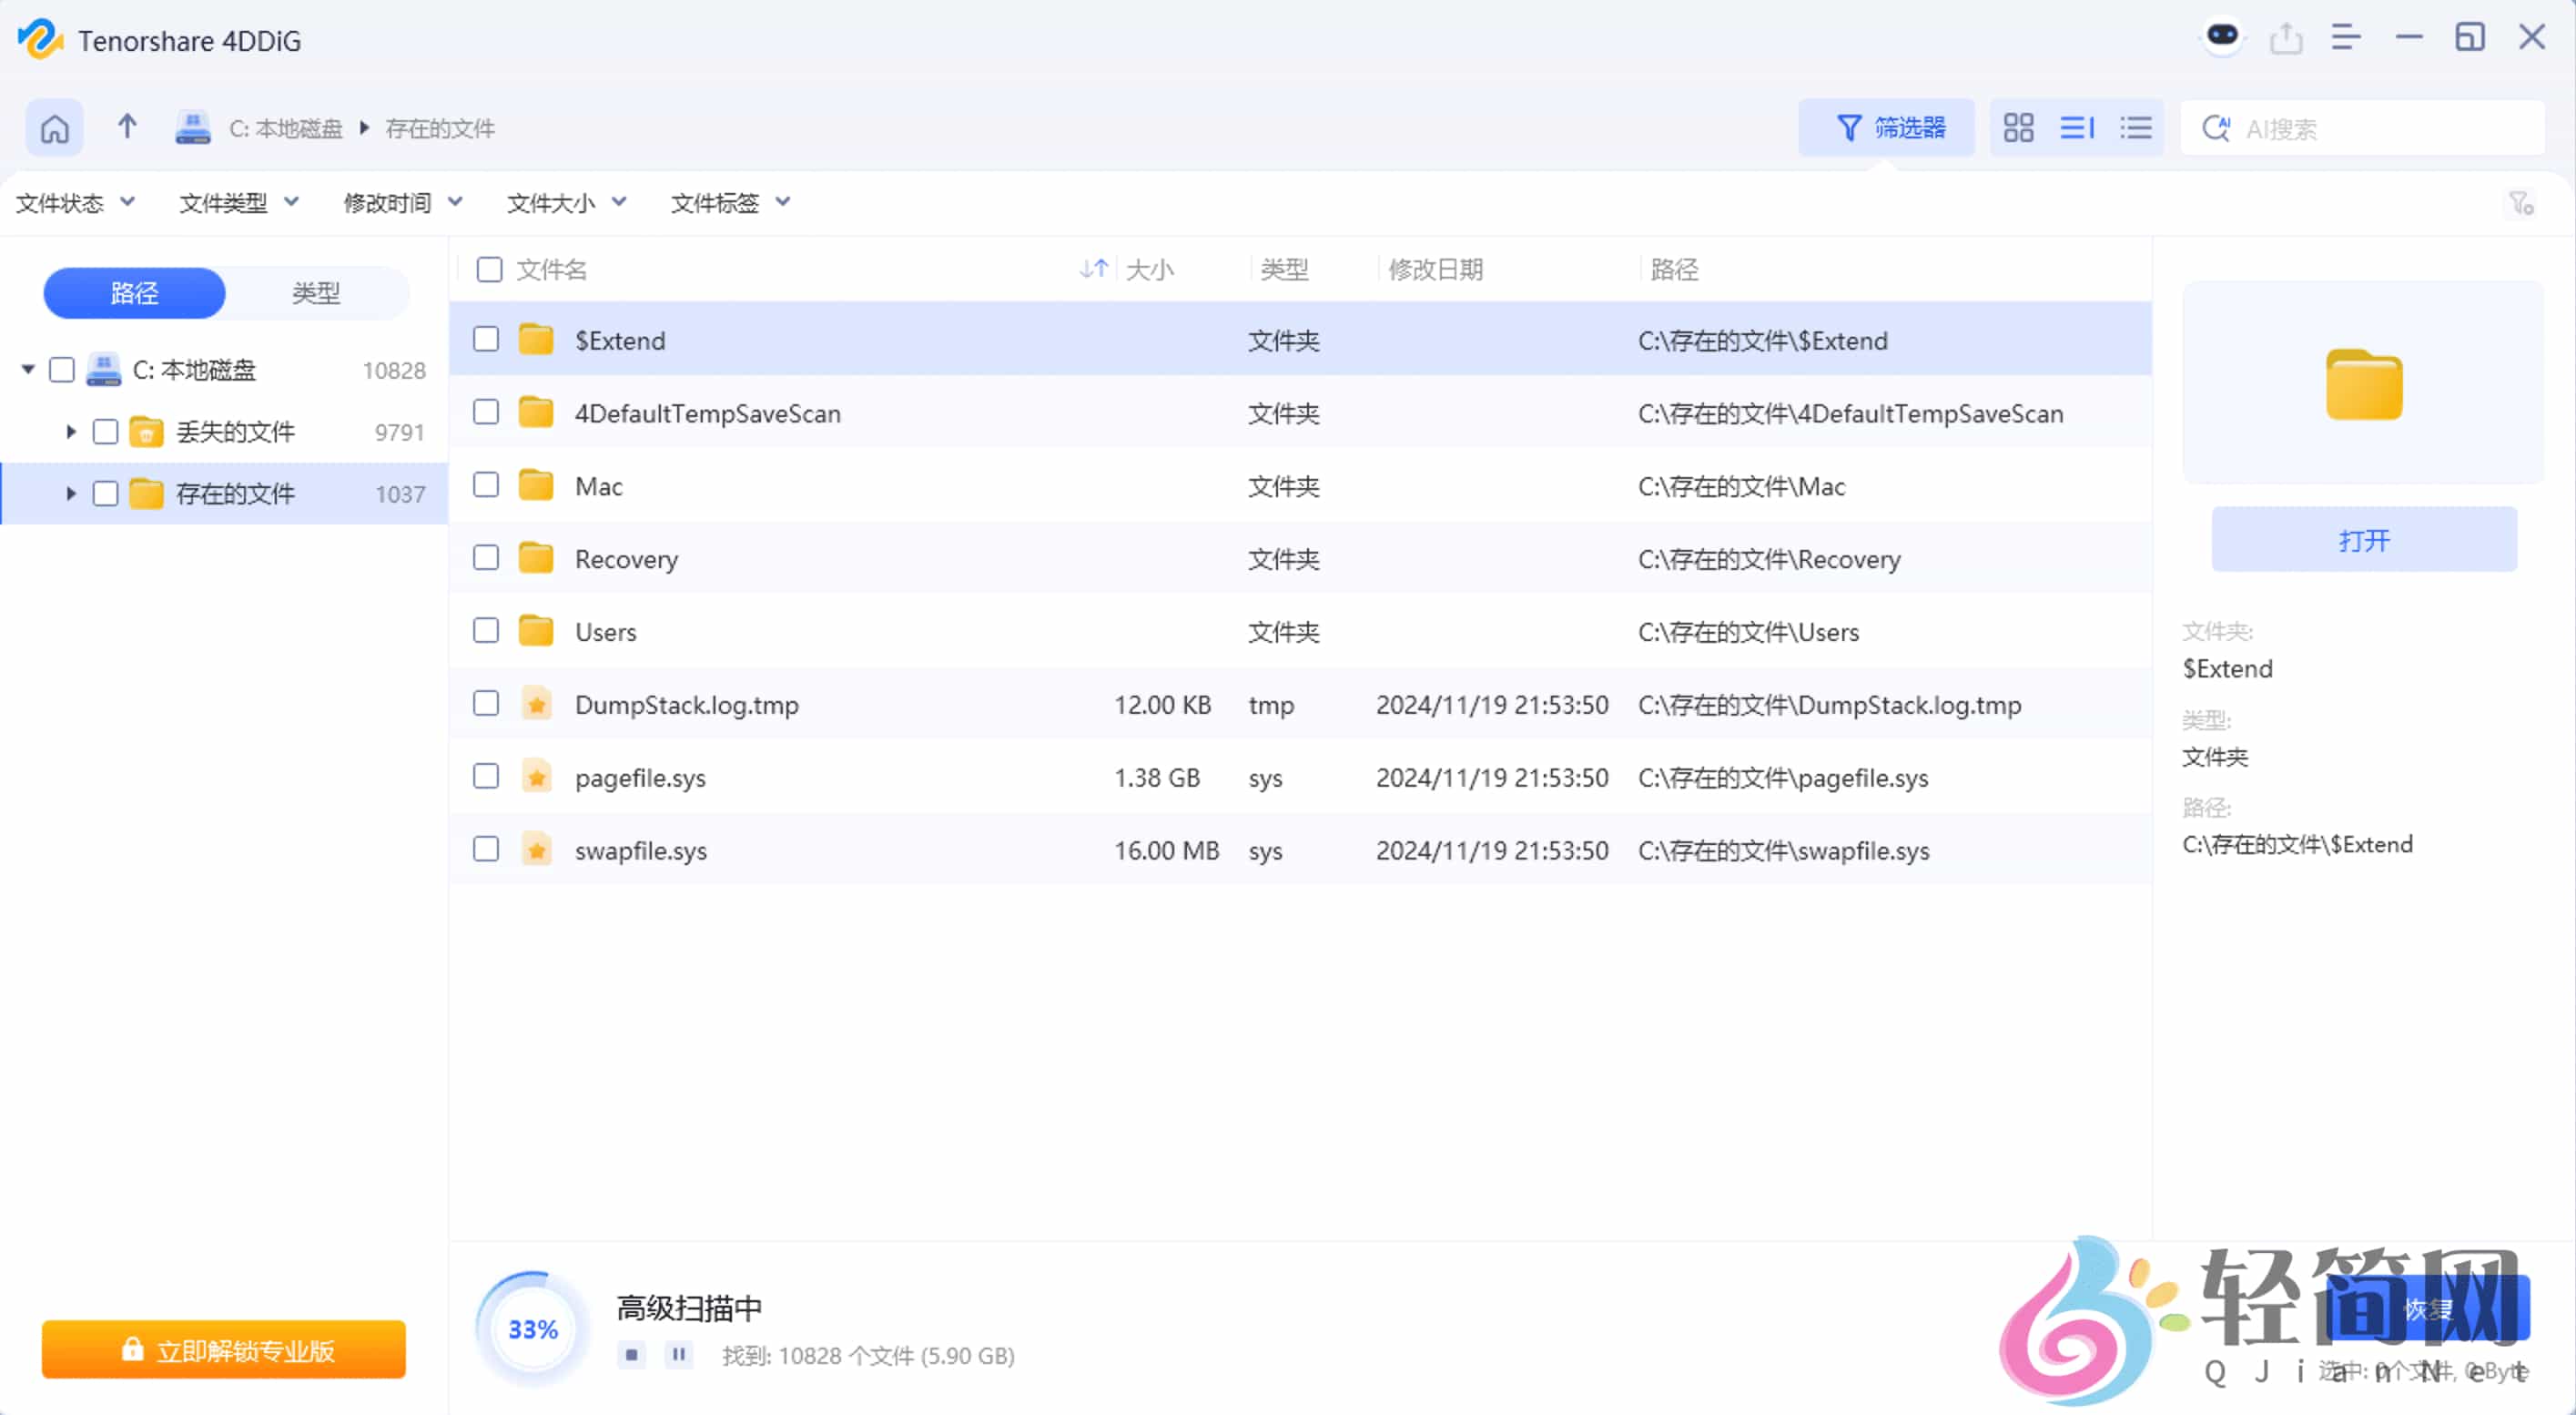Pause the scan with the pause control
2576x1415 pixels.
point(679,1356)
